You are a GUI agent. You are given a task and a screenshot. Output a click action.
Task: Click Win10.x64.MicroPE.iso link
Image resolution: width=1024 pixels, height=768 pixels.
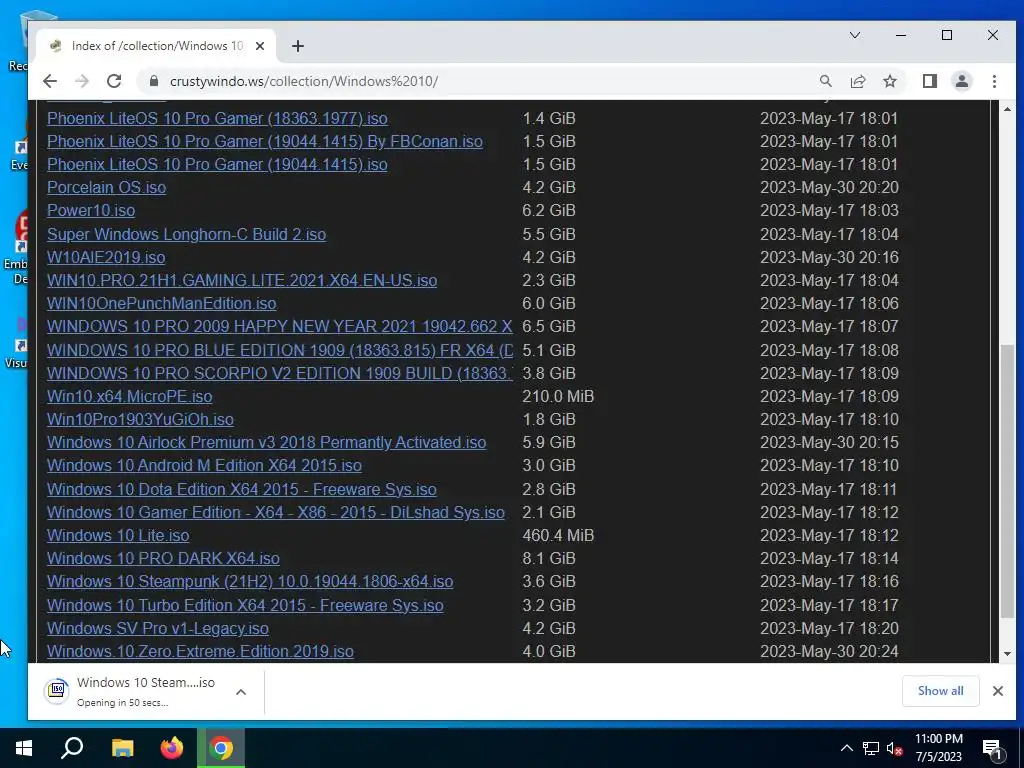click(129, 396)
